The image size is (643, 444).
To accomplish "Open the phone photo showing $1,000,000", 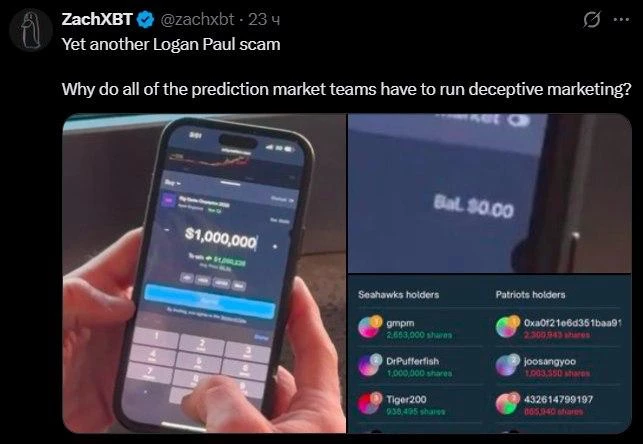I will [204, 273].
